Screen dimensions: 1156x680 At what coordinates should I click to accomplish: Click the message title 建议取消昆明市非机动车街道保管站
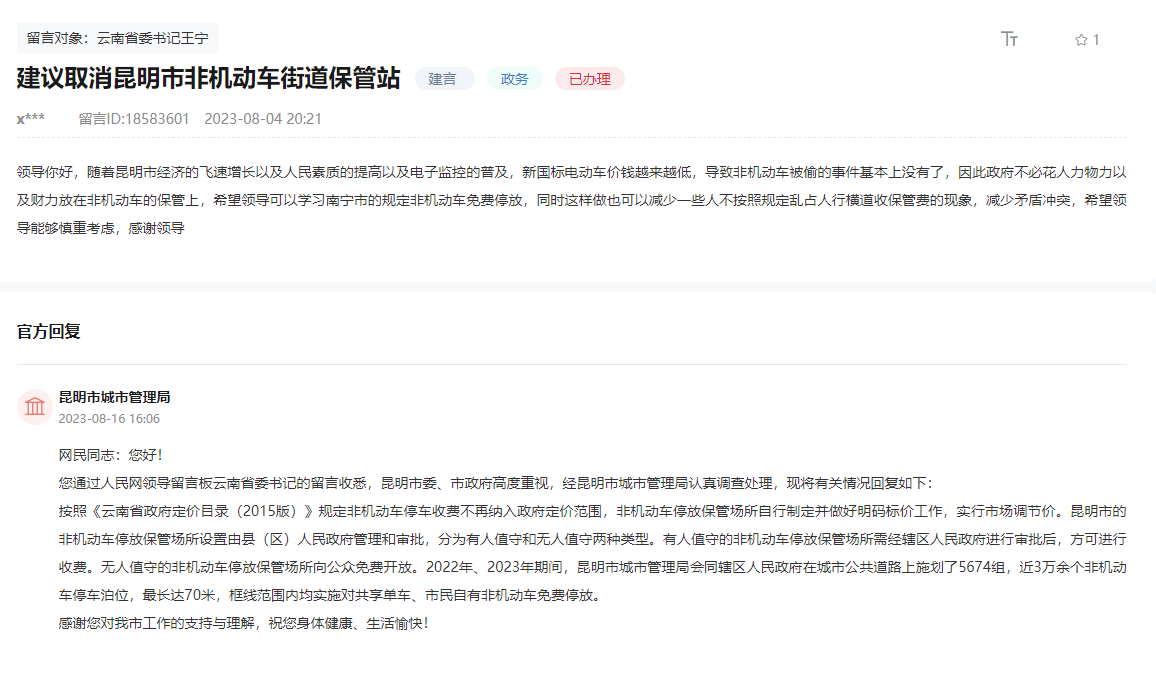pyautogui.click(x=208, y=79)
